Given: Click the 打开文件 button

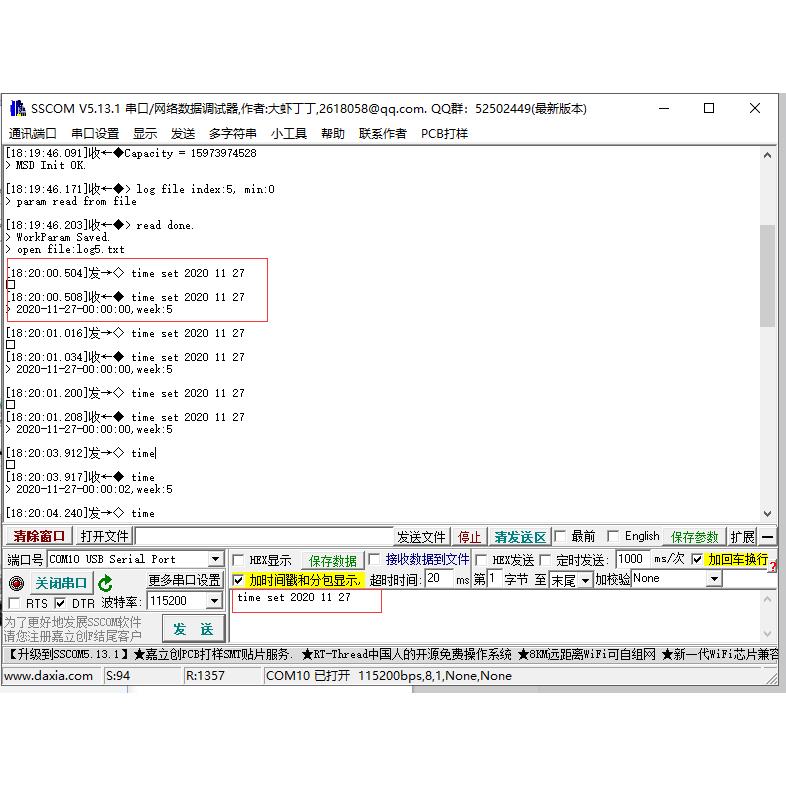Looking at the screenshot, I should (104, 536).
